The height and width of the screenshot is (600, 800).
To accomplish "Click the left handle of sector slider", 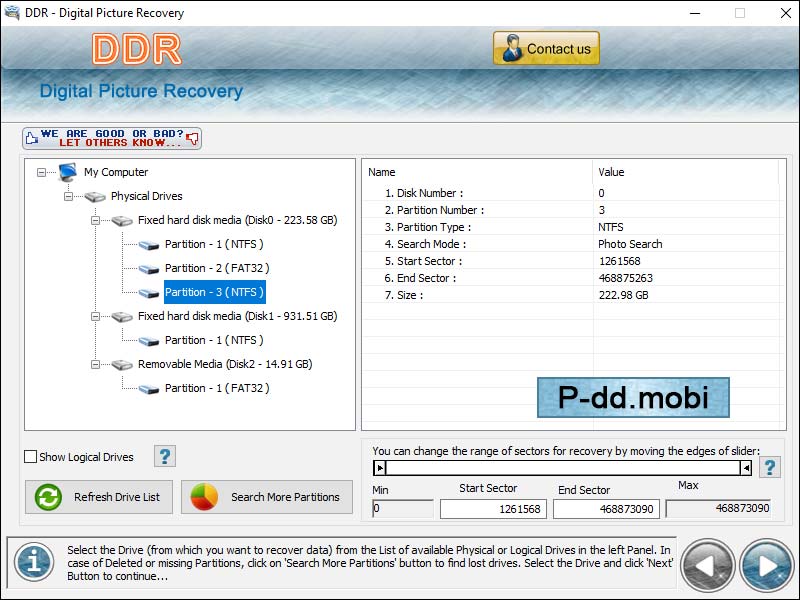I will point(380,468).
